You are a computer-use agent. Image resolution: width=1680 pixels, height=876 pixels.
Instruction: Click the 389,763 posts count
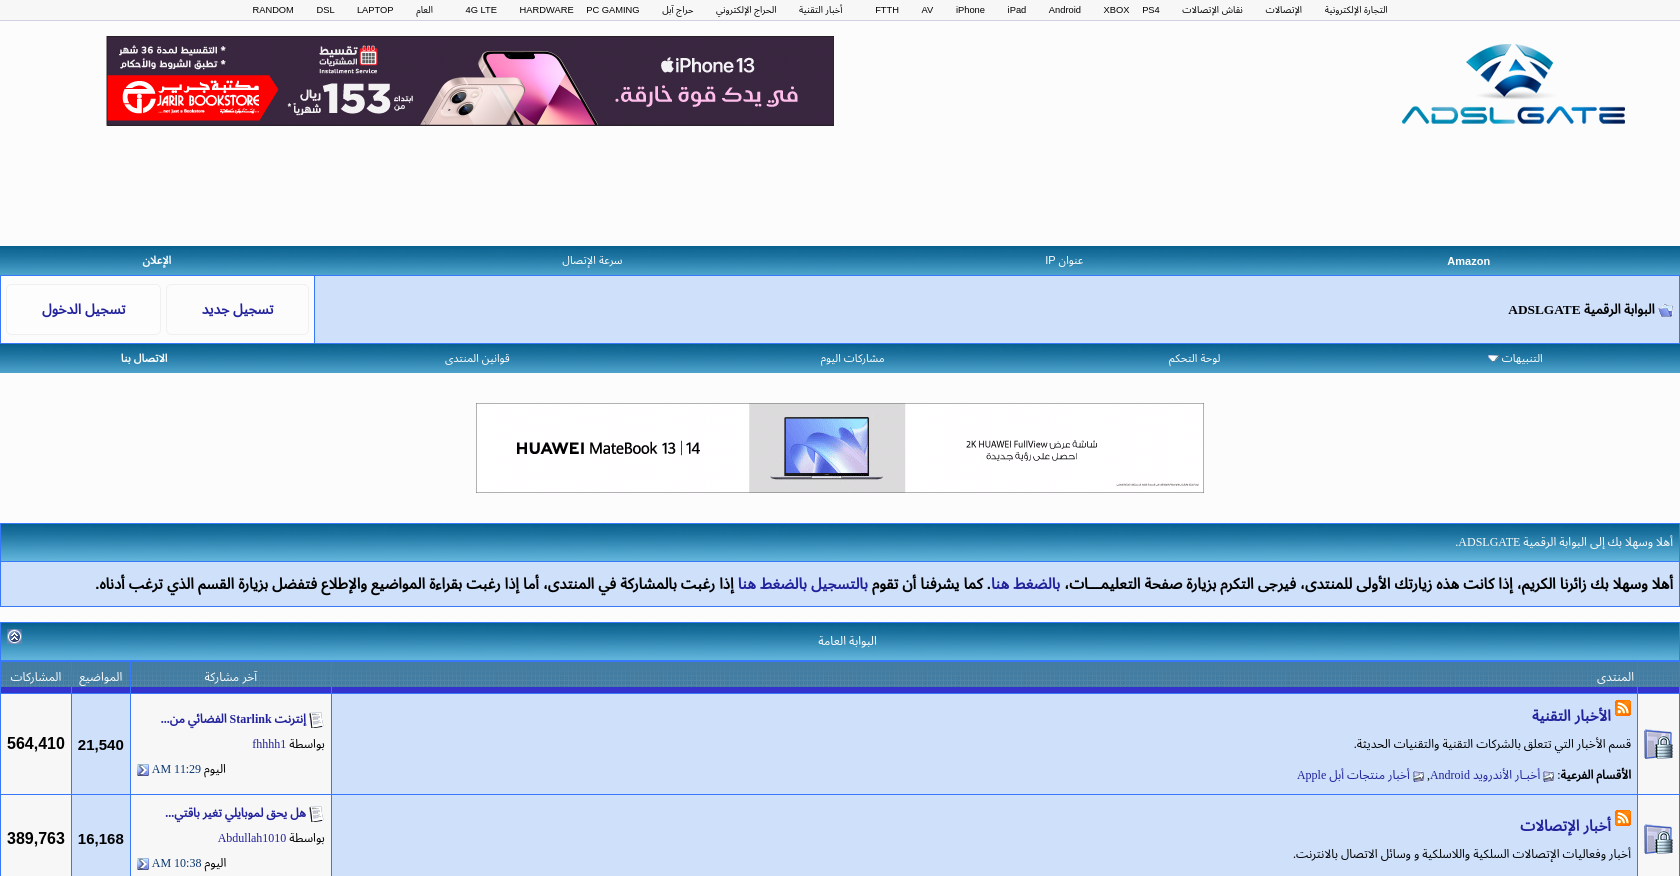36,838
